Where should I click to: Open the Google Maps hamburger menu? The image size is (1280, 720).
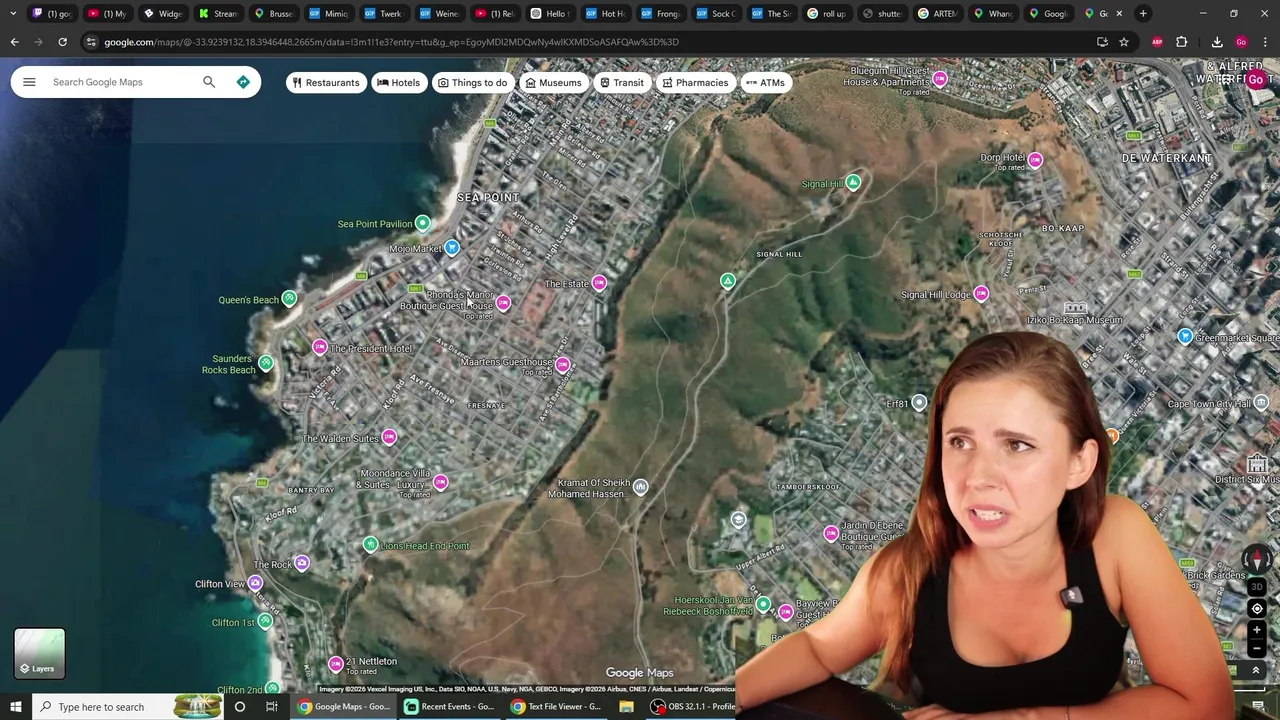coord(29,82)
